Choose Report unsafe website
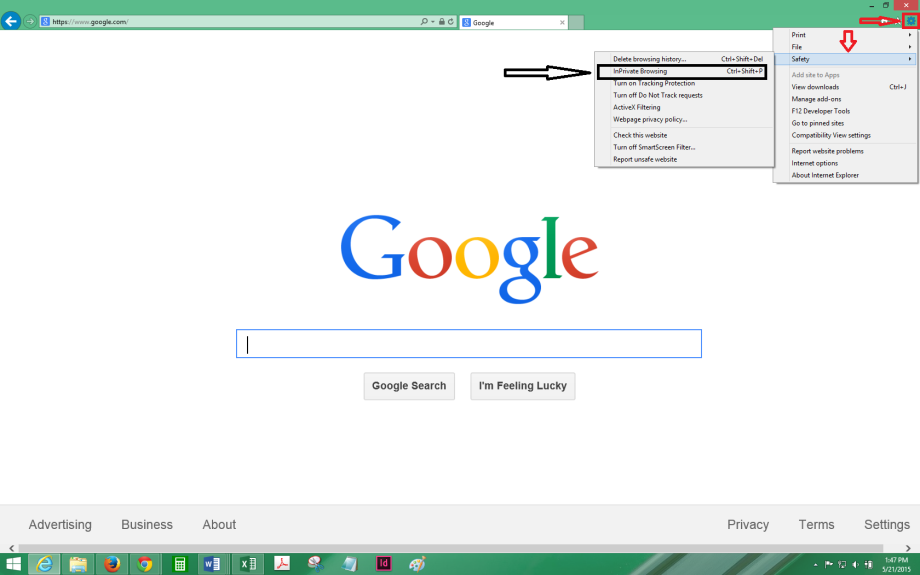The height and width of the screenshot is (575, 920). point(684,159)
